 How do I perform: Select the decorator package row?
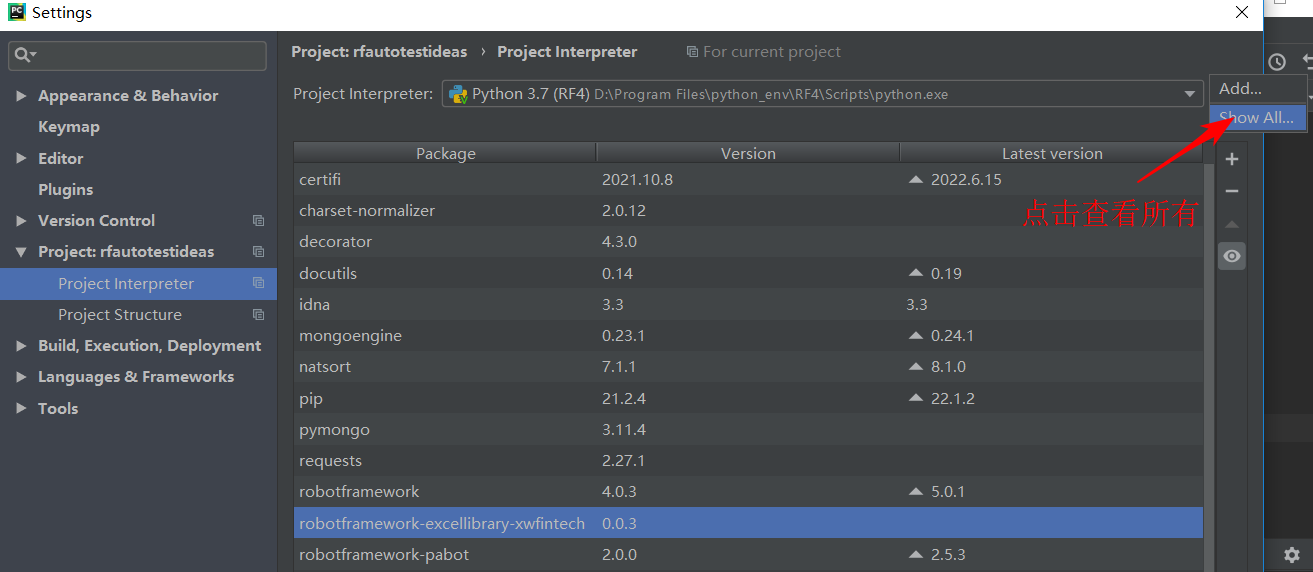[748, 242]
